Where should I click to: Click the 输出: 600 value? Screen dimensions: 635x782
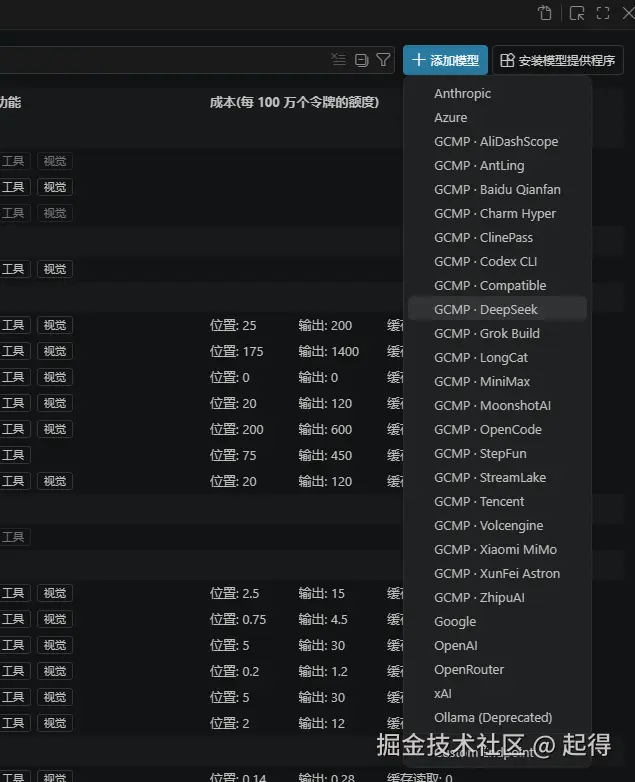click(x=325, y=429)
